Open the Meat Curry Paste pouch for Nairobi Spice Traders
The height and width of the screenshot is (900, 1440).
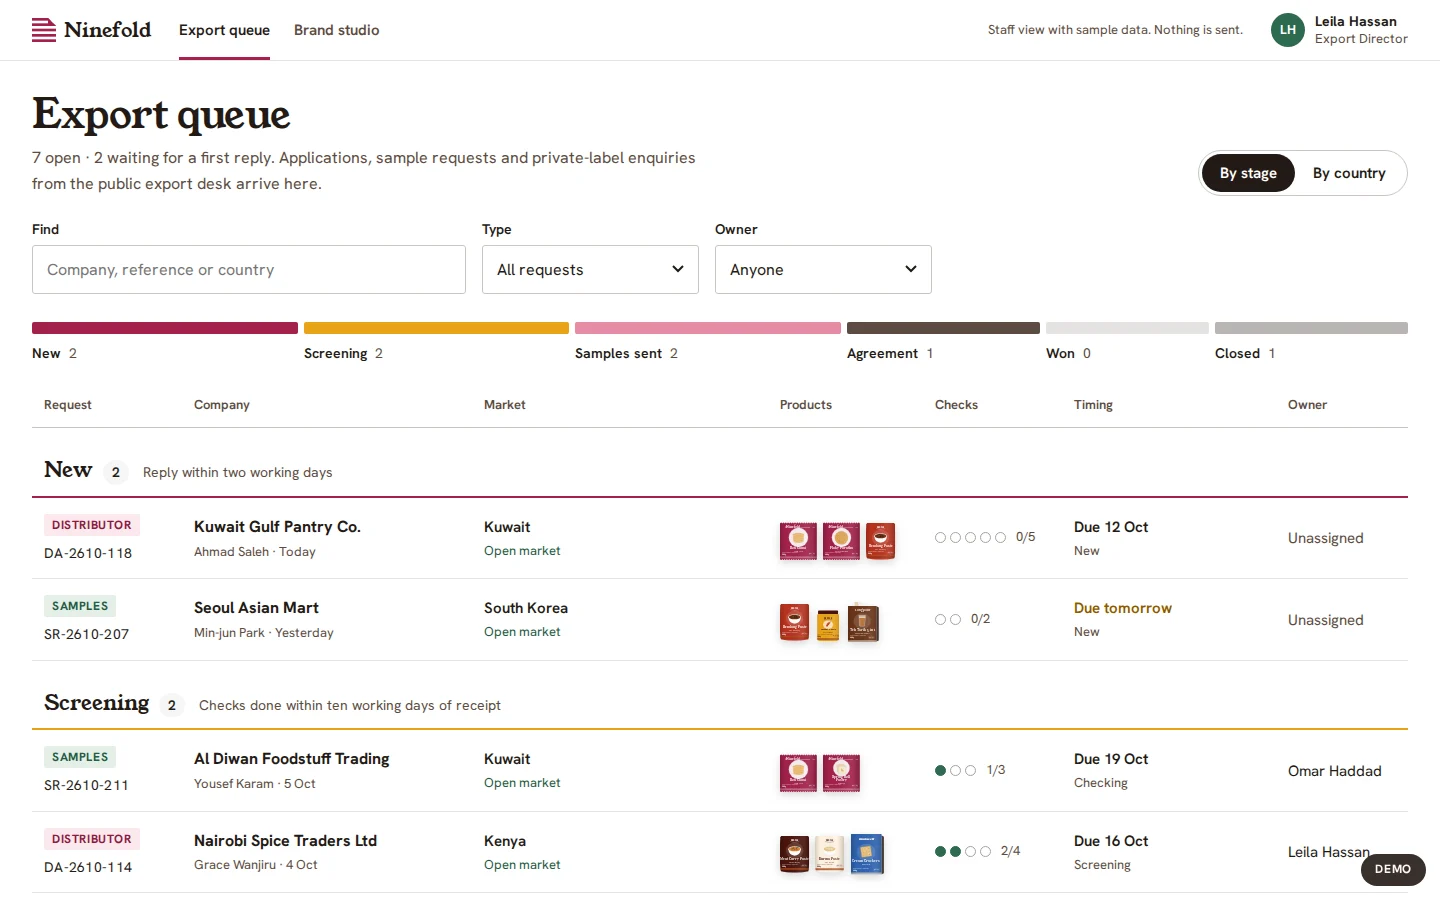[794, 854]
